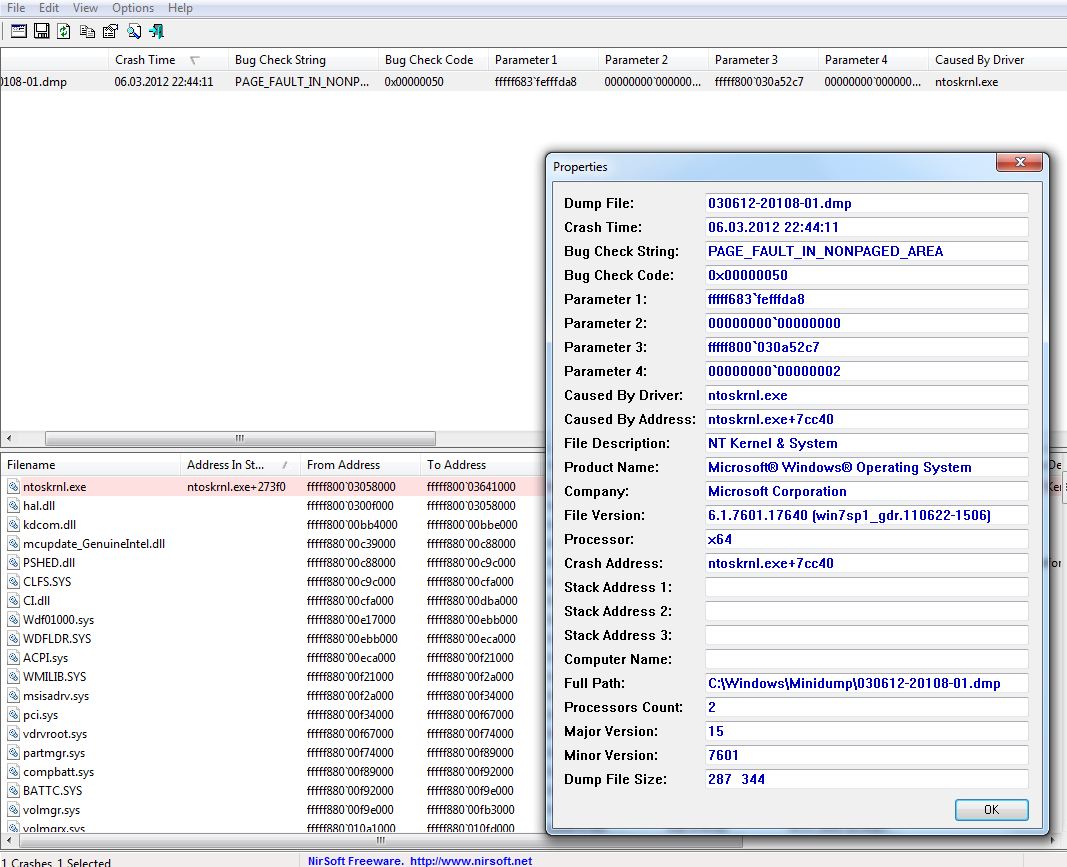Click the file icon beside partmgr.sys
The height and width of the screenshot is (867, 1067).
(x=13, y=753)
